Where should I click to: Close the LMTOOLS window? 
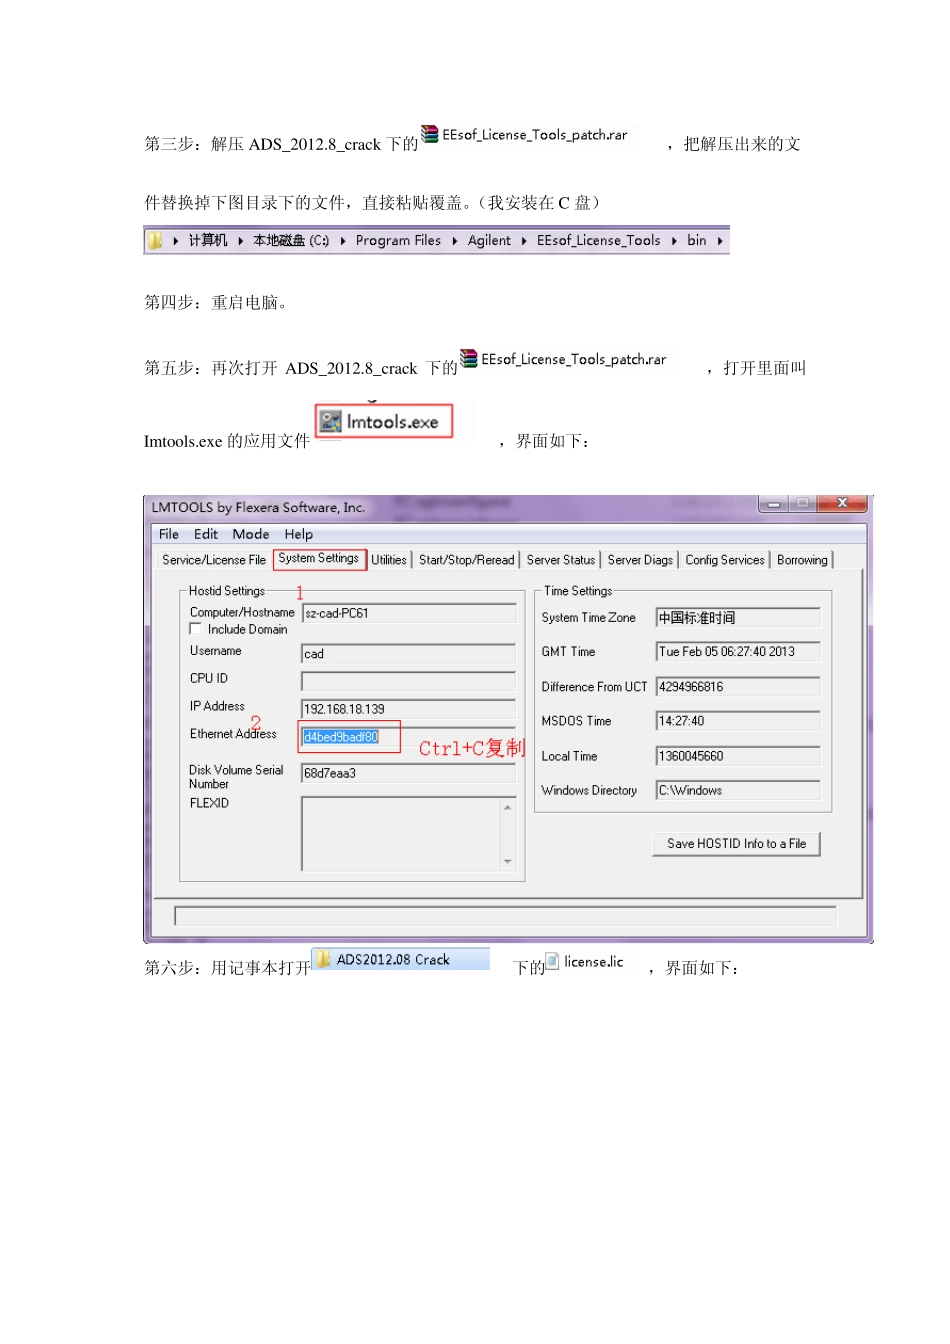842,503
